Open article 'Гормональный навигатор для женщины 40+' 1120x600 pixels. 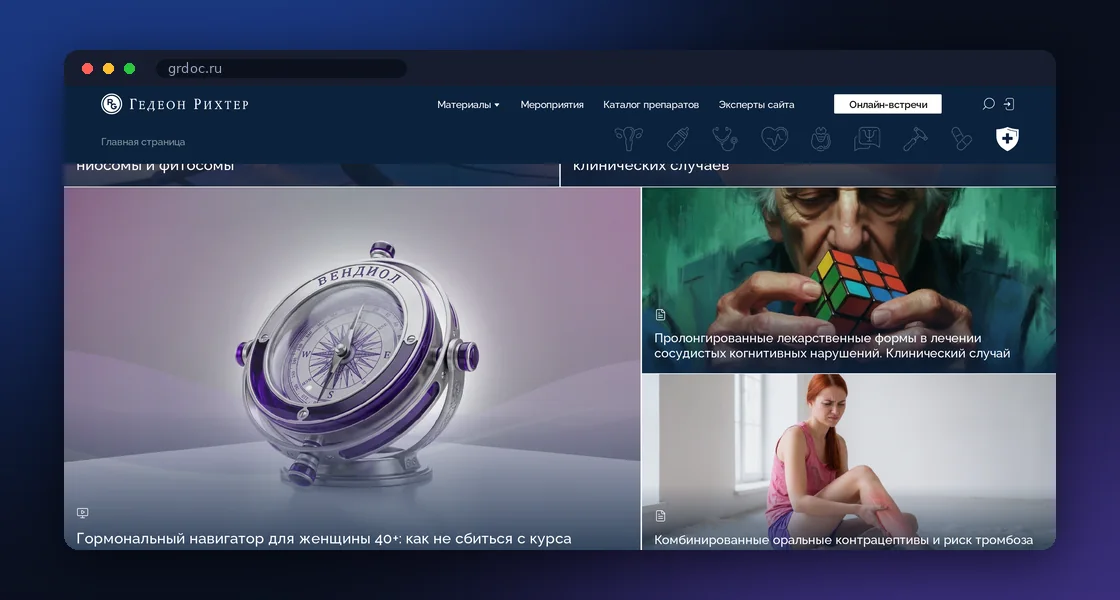324,539
